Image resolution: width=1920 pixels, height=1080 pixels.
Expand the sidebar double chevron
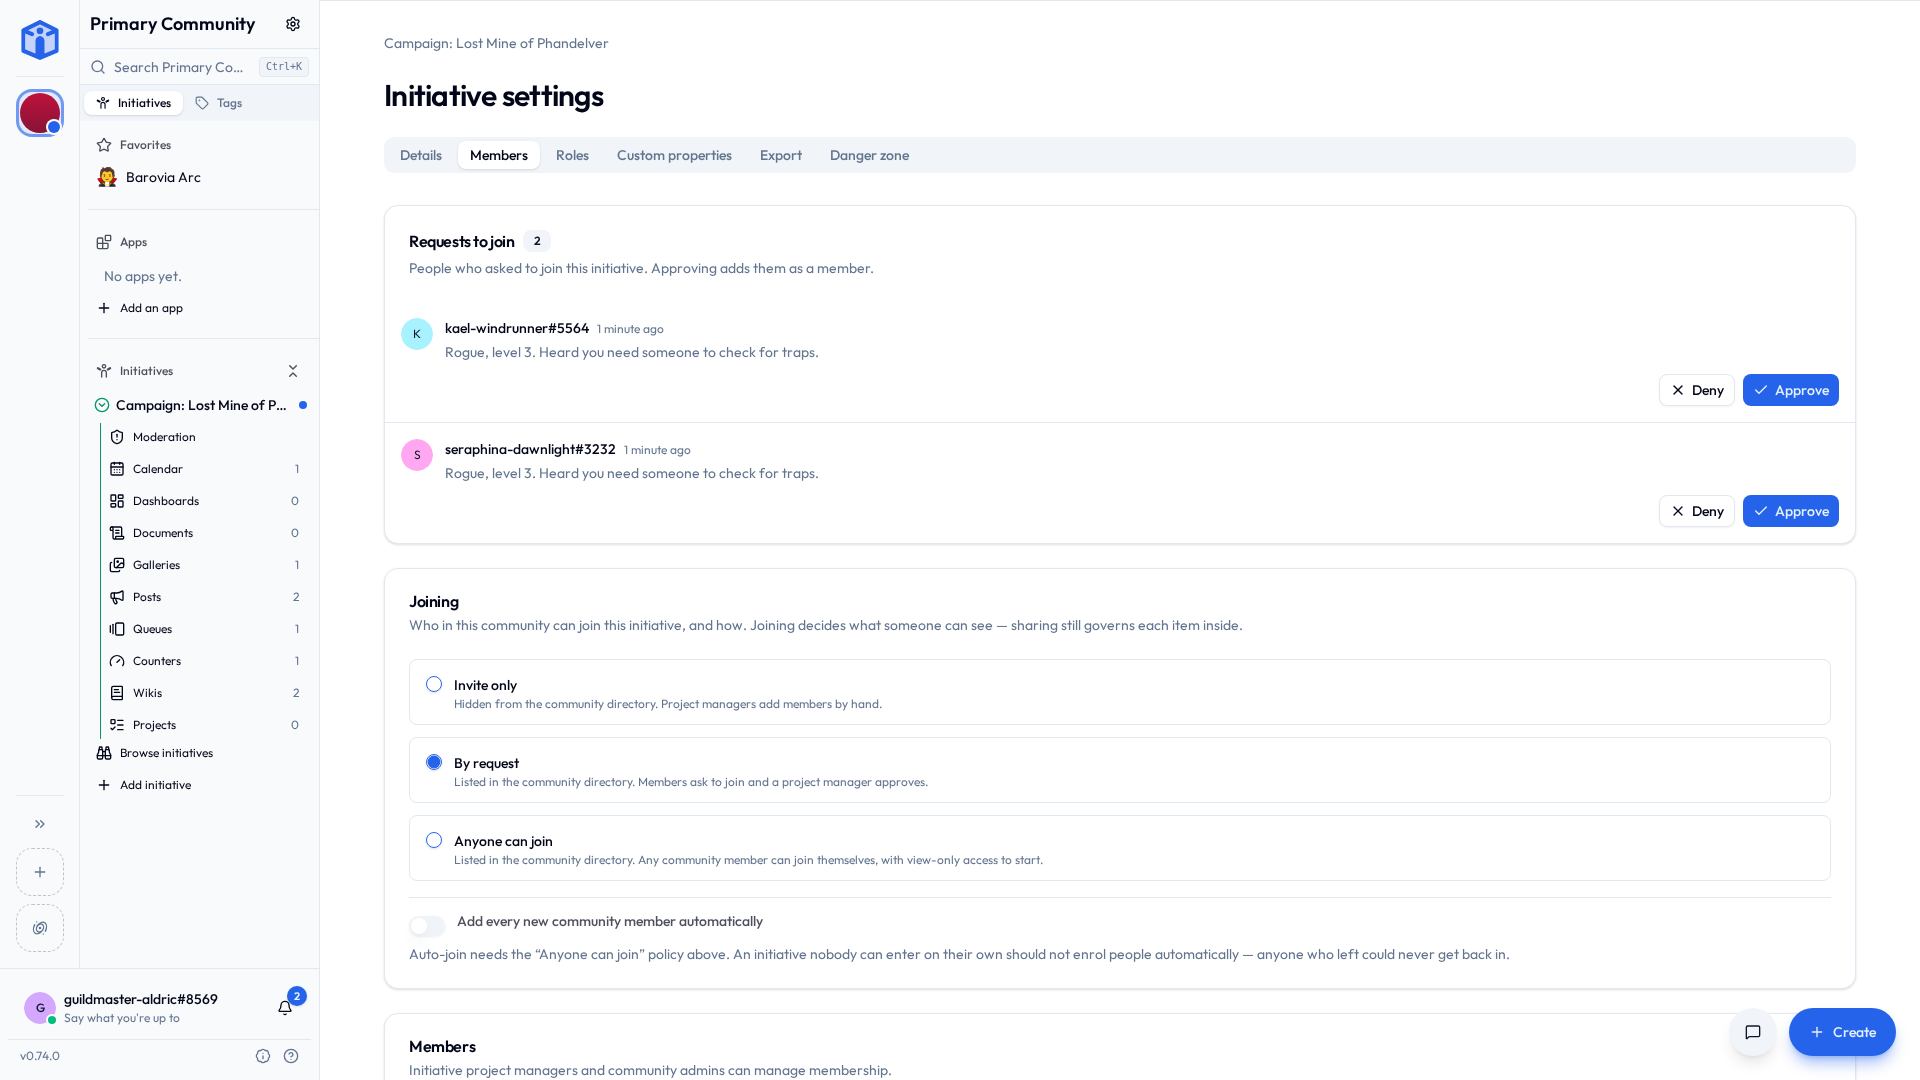40,824
